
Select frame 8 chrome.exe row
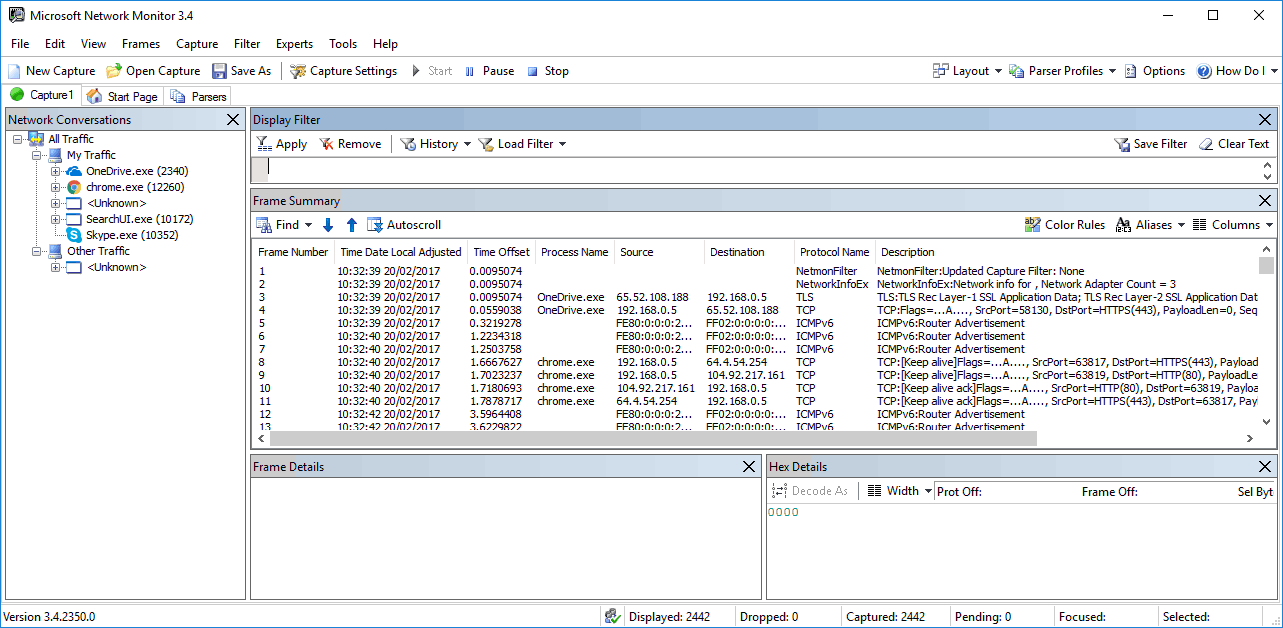[x=756, y=362]
